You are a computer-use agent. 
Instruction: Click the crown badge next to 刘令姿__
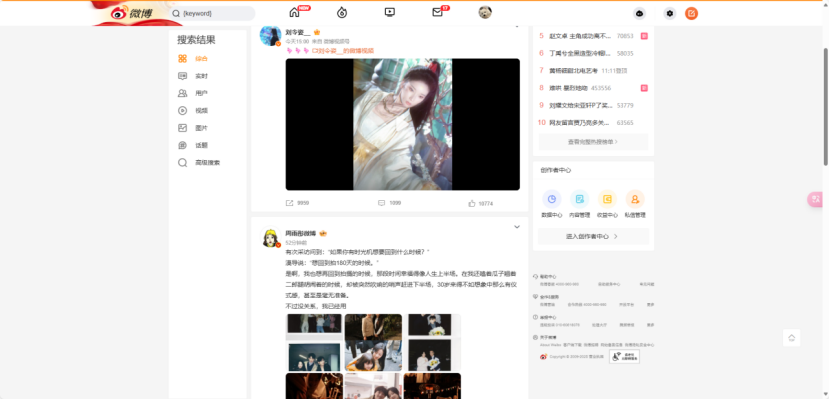(x=317, y=32)
